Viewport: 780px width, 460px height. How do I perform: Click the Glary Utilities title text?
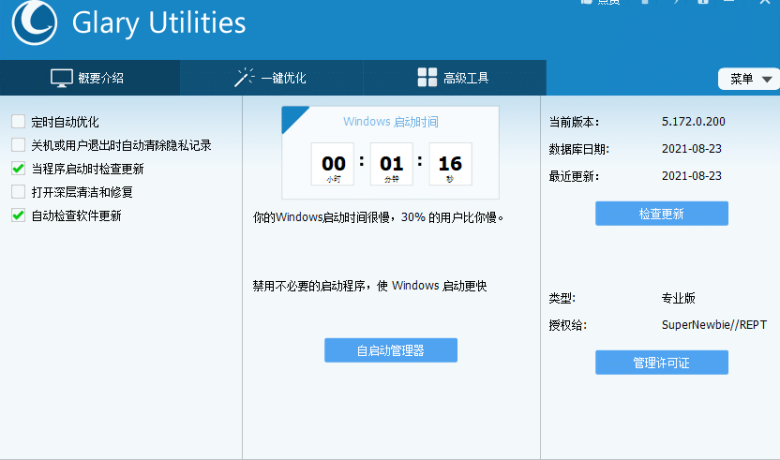[x=159, y=23]
